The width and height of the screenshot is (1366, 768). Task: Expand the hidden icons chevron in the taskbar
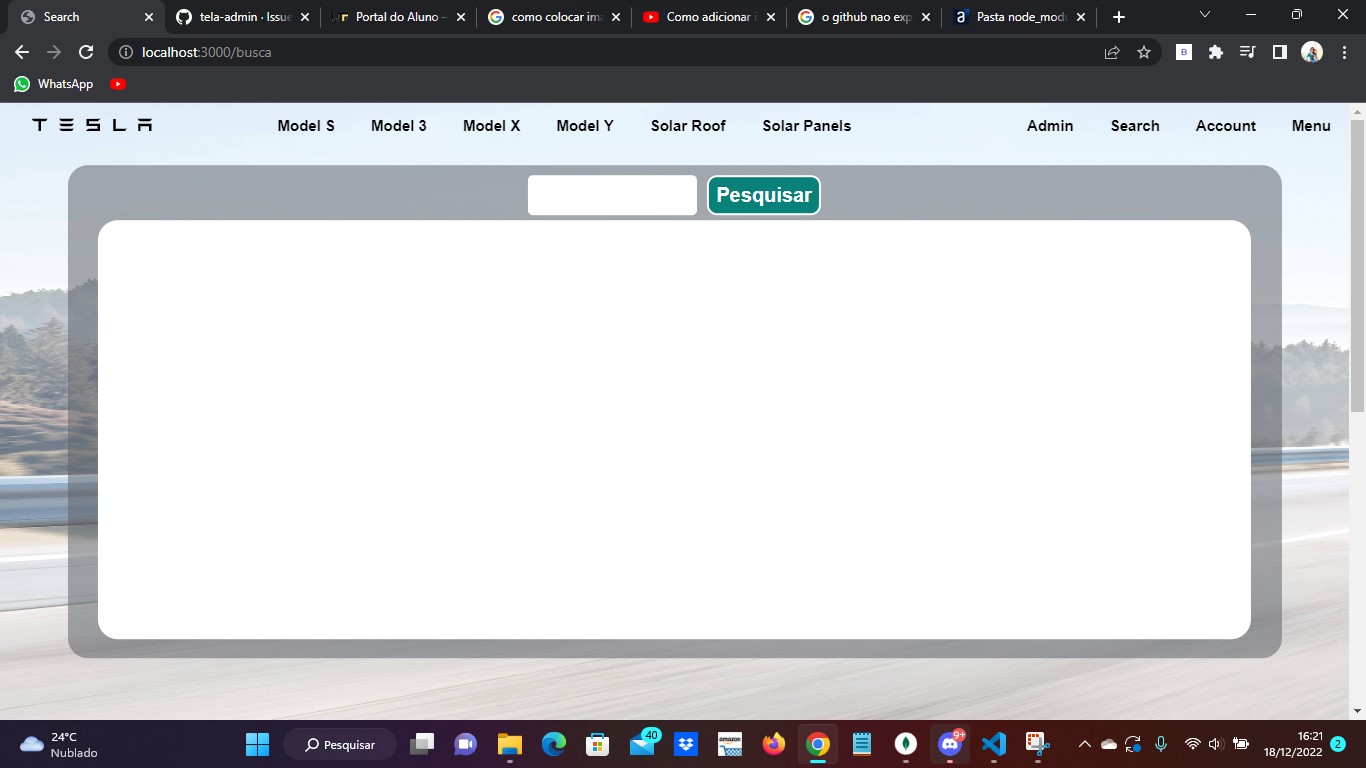1083,744
